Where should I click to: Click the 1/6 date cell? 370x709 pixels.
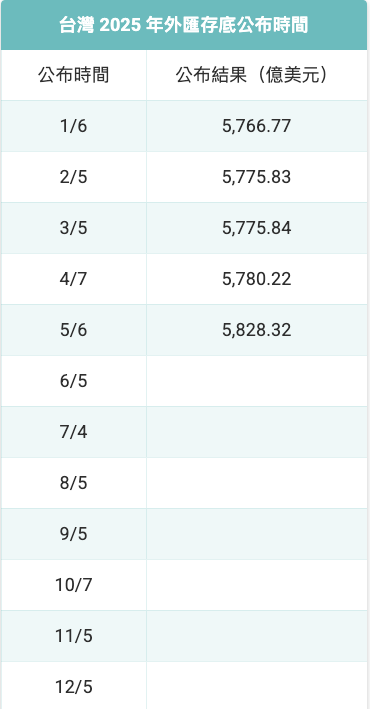coord(73,126)
